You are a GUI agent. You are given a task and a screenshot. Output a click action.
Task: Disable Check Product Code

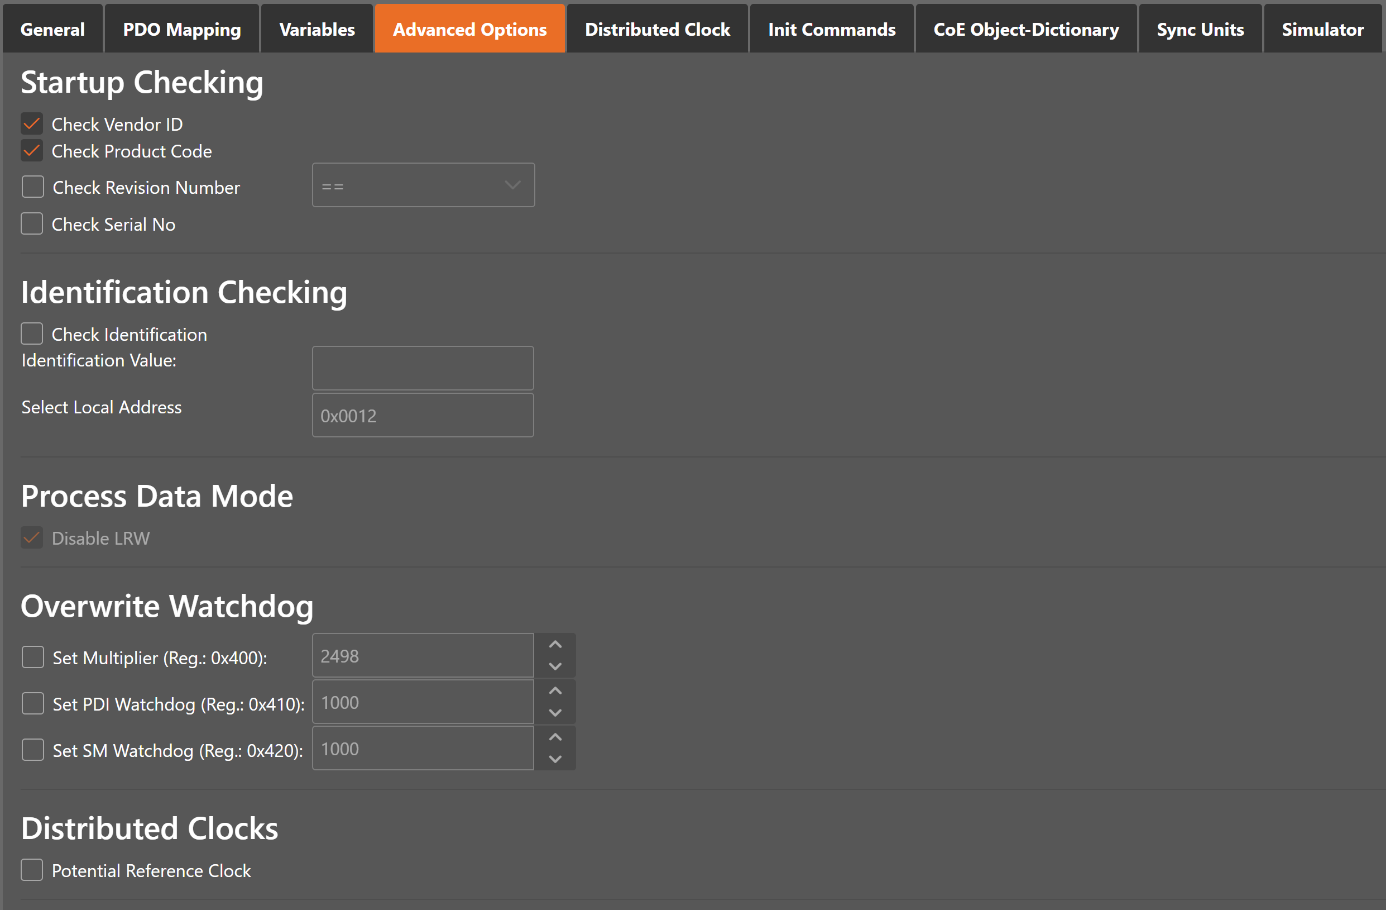pos(31,150)
